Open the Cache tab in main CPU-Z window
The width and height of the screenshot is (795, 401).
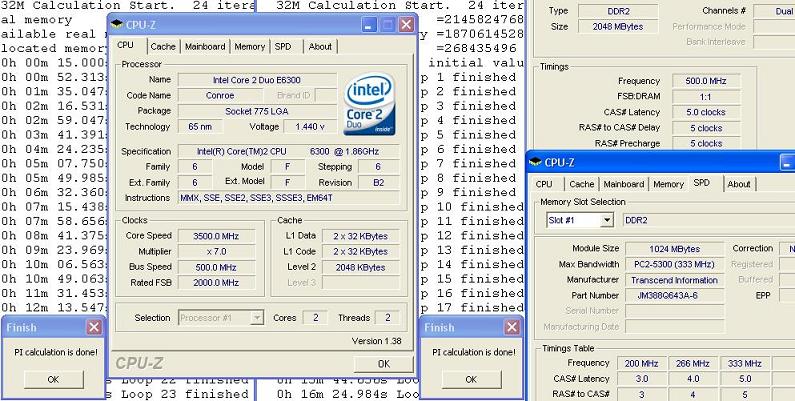tap(163, 47)
